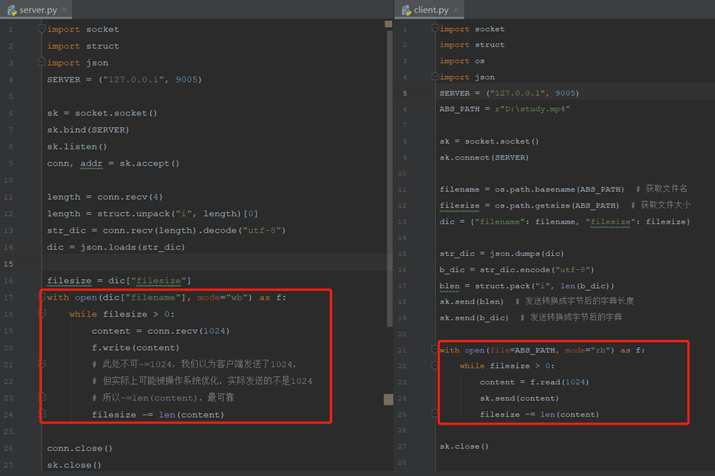This screenshot has width=715, height=476.
Task: Click the Python file icon on client.py tab
Action: 406,10
